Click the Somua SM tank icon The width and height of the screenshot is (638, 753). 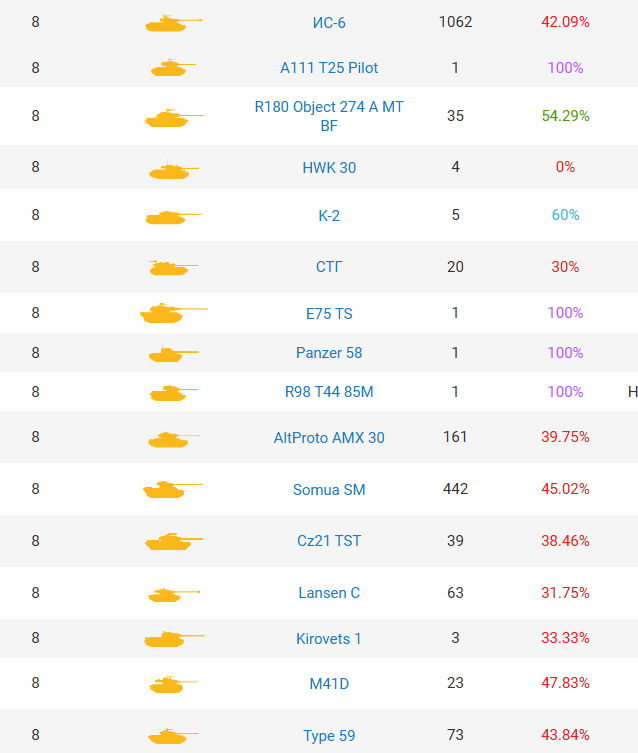click(172, 490)
